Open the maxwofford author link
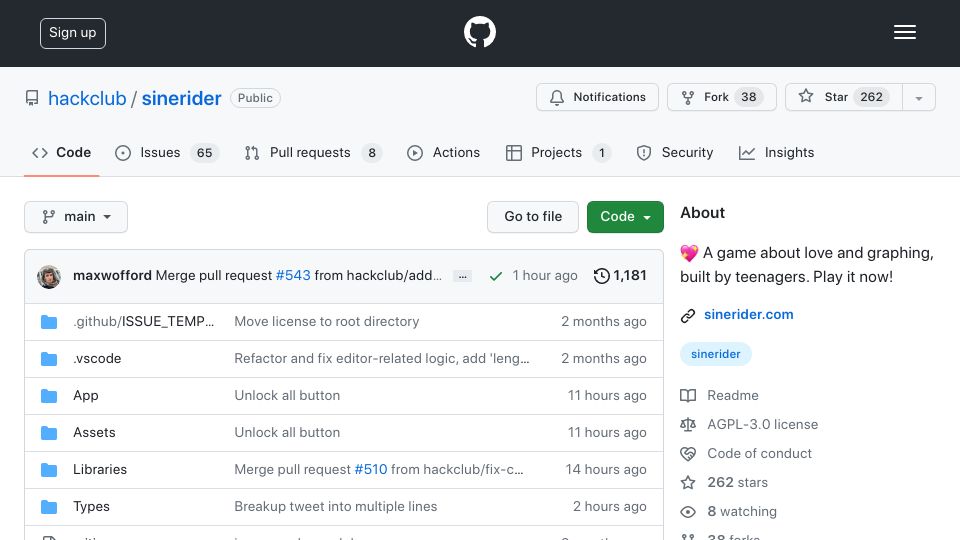This screenshot has height=540, width=960. (x=112, y=276)
